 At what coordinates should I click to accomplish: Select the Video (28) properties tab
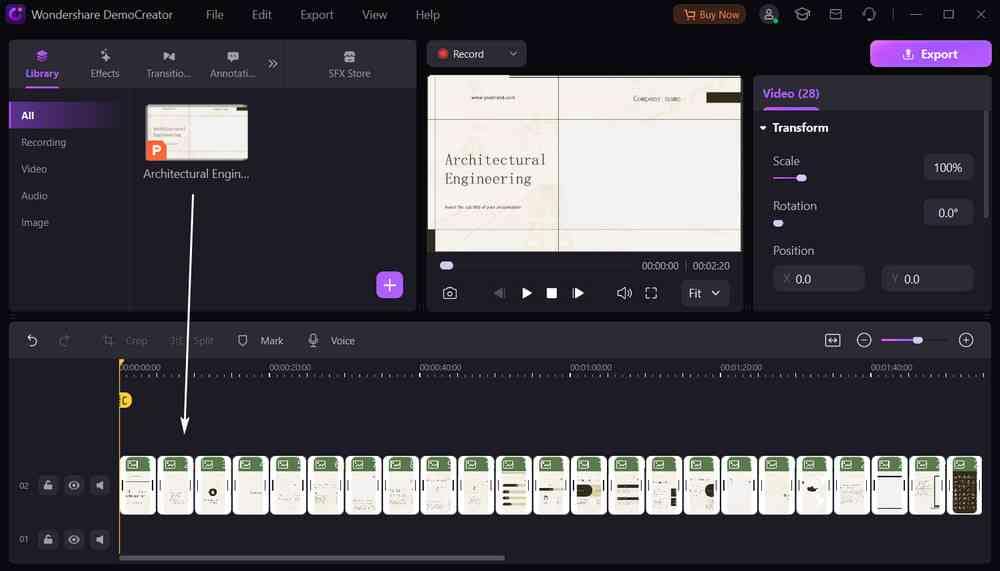791,93
